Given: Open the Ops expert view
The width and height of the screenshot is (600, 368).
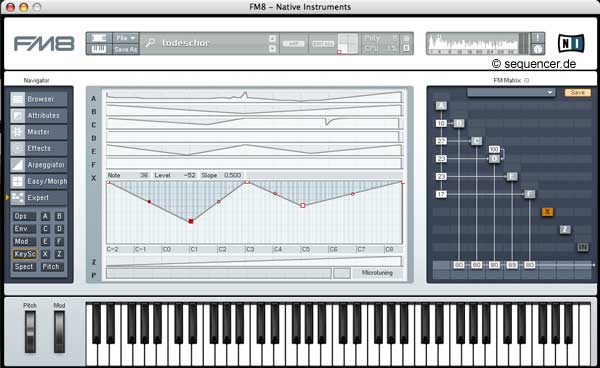Looking at the screenshot, I should coord(24,216).
